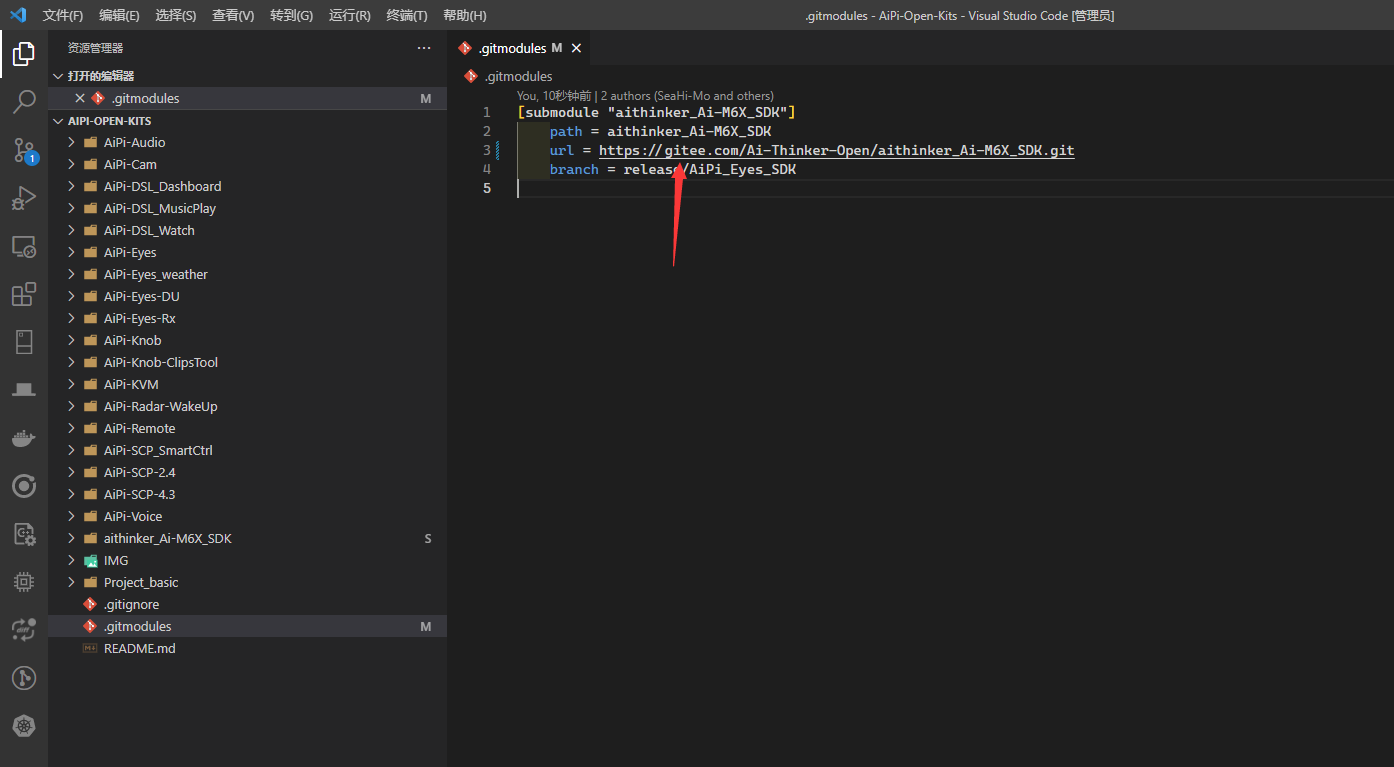Select AiPi-DSL_Watch folder row

247,230
